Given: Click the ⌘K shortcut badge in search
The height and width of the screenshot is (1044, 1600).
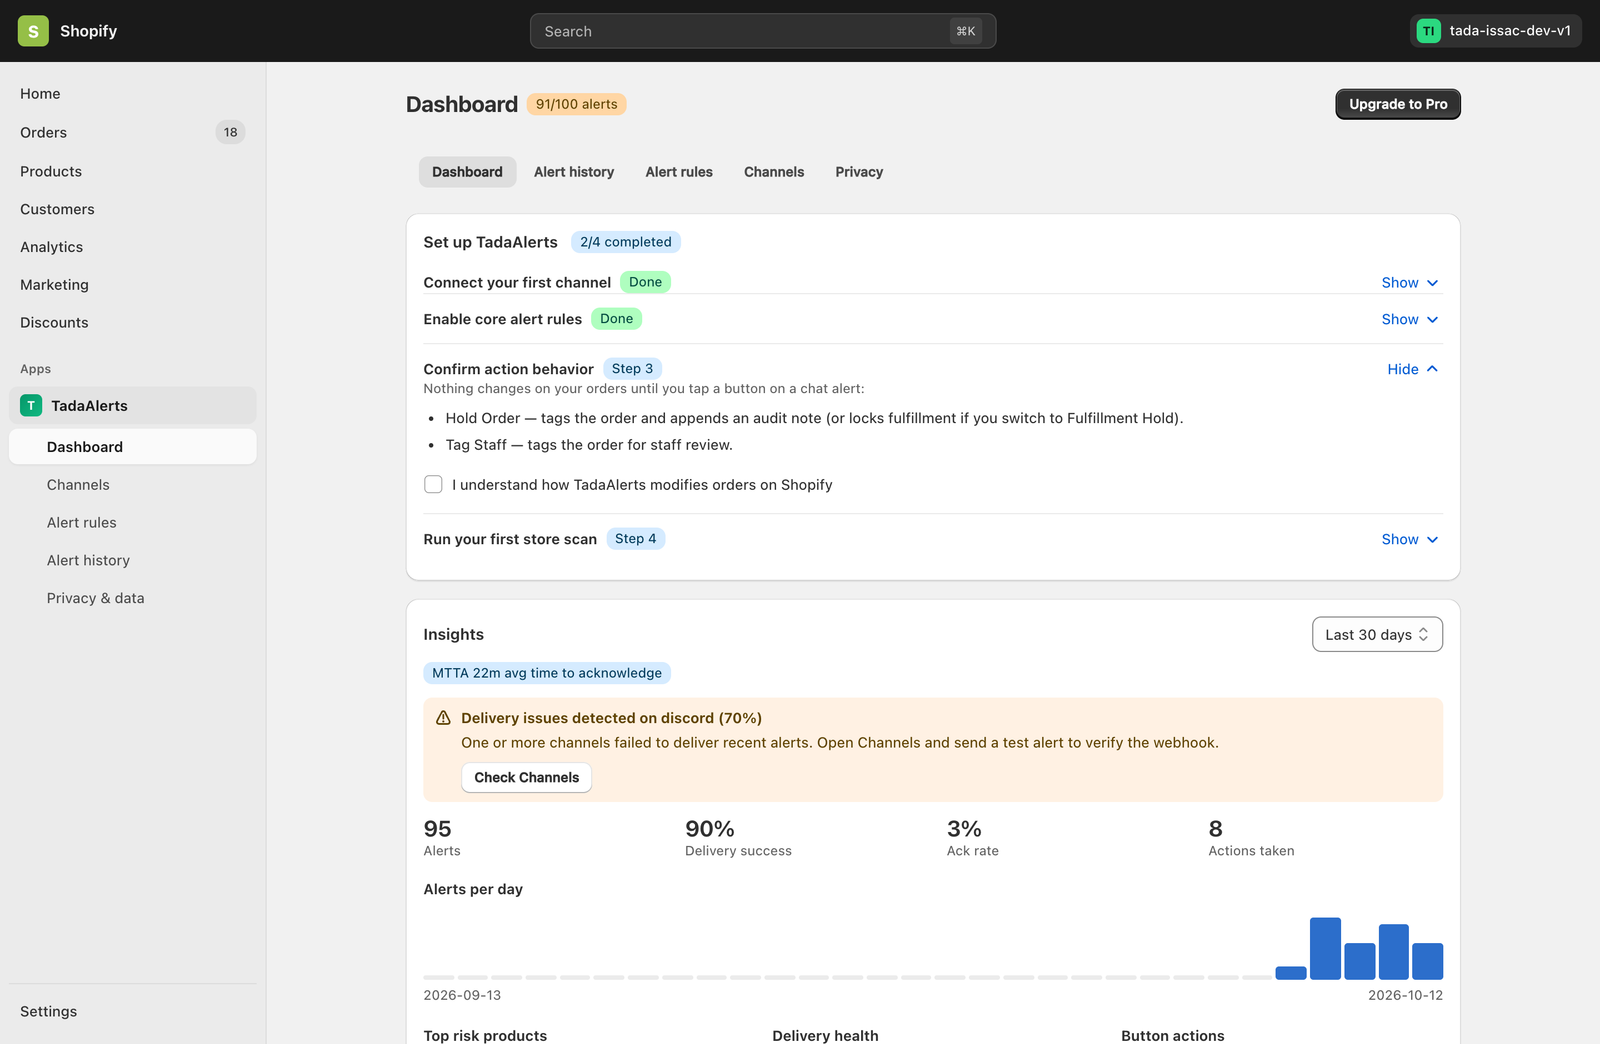Looking at the screenshot, I should pos(966,31).
